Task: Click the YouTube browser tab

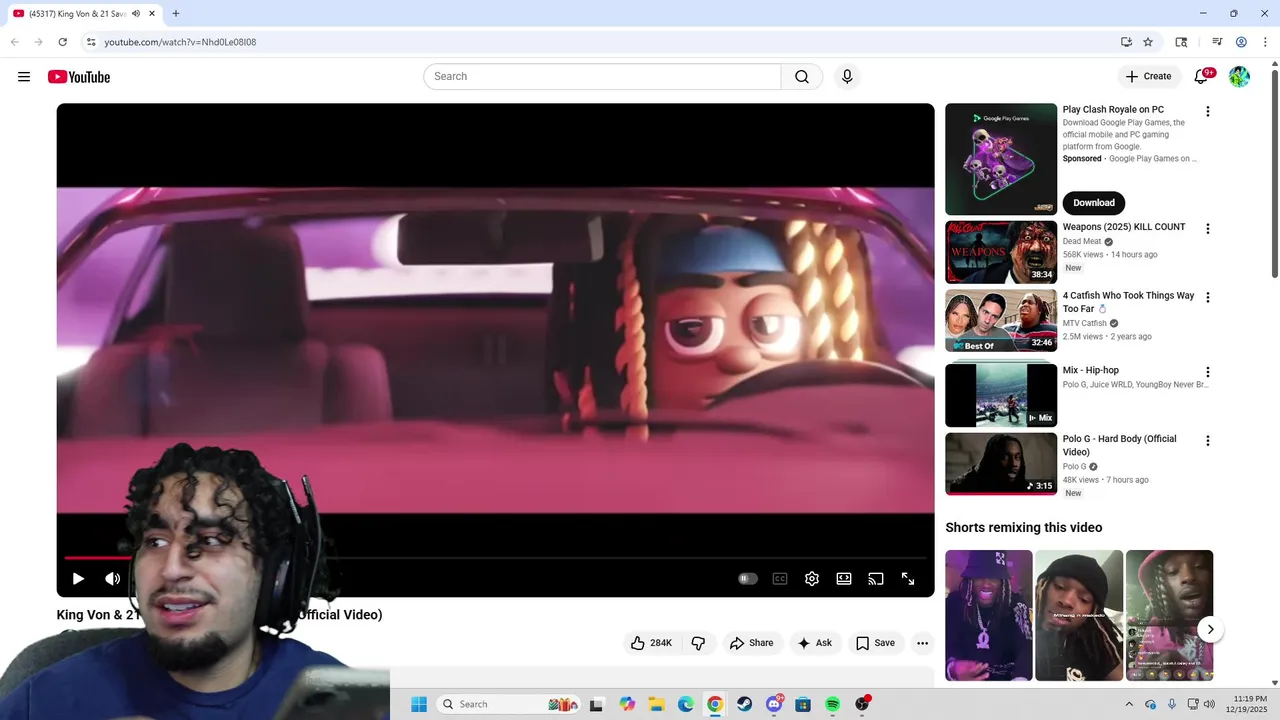Action: (85, 14)
